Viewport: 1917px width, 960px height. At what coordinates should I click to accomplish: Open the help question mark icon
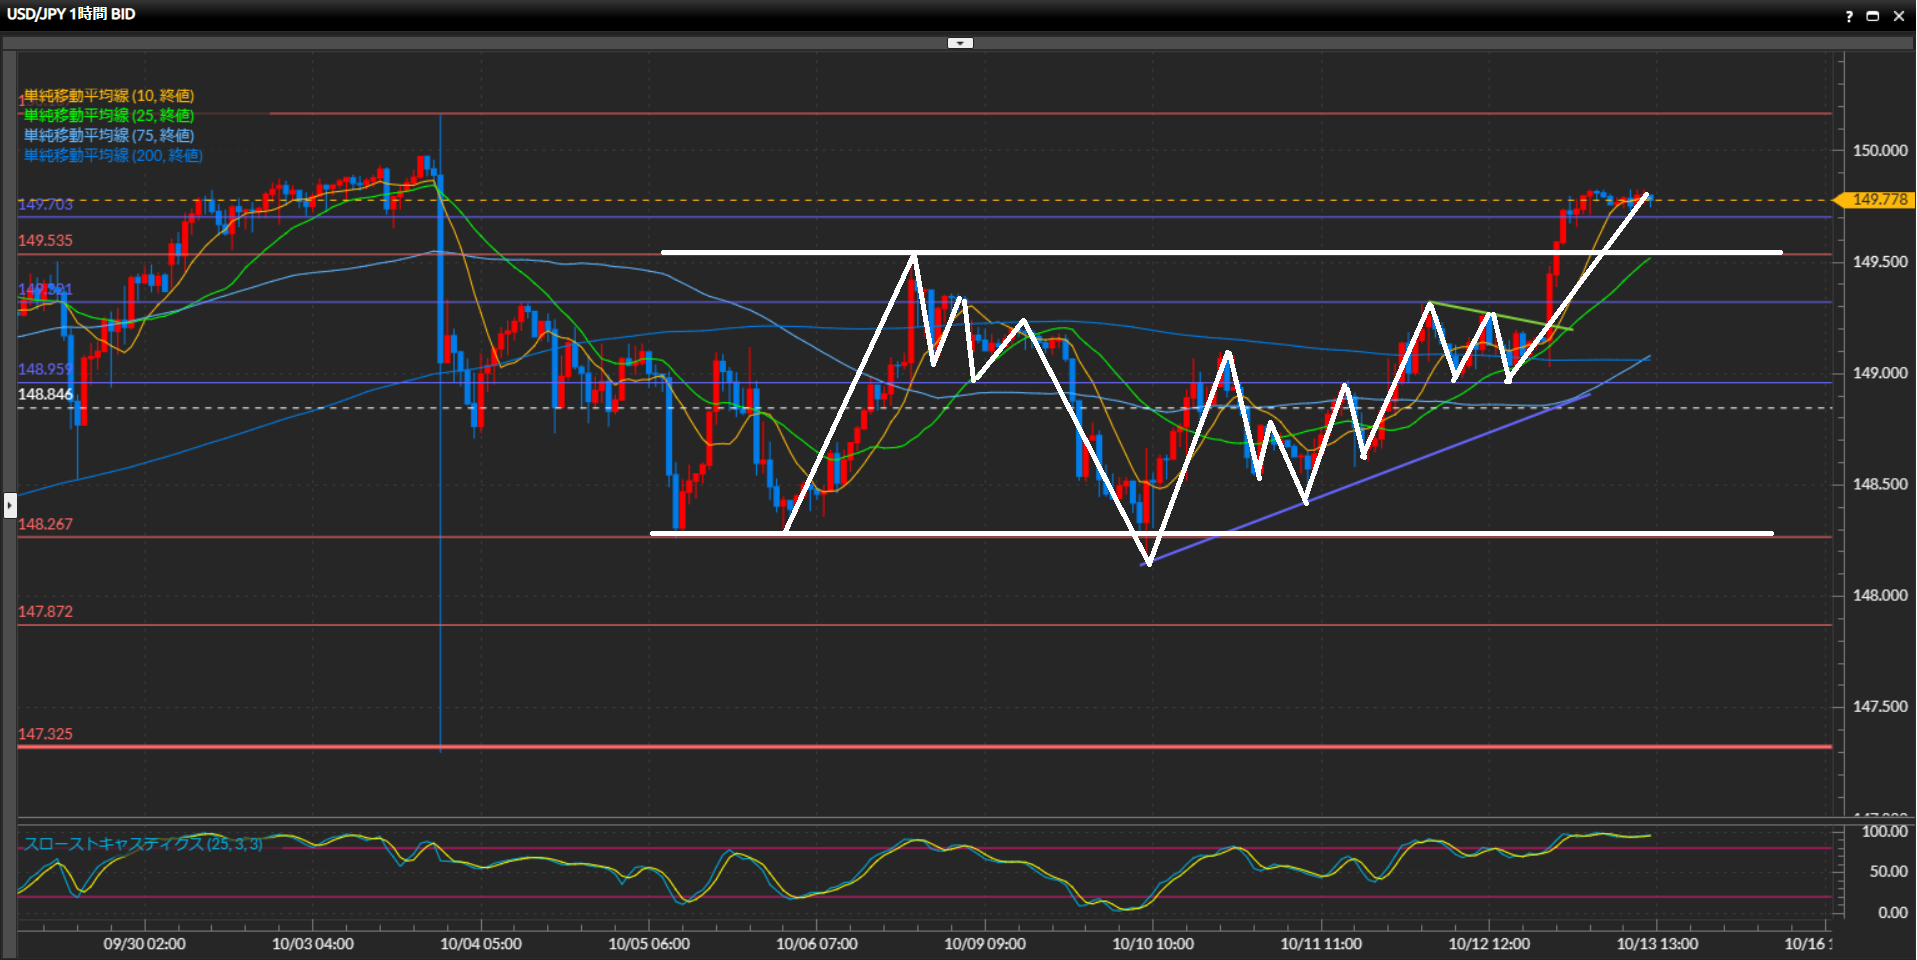click(1849, 16)
